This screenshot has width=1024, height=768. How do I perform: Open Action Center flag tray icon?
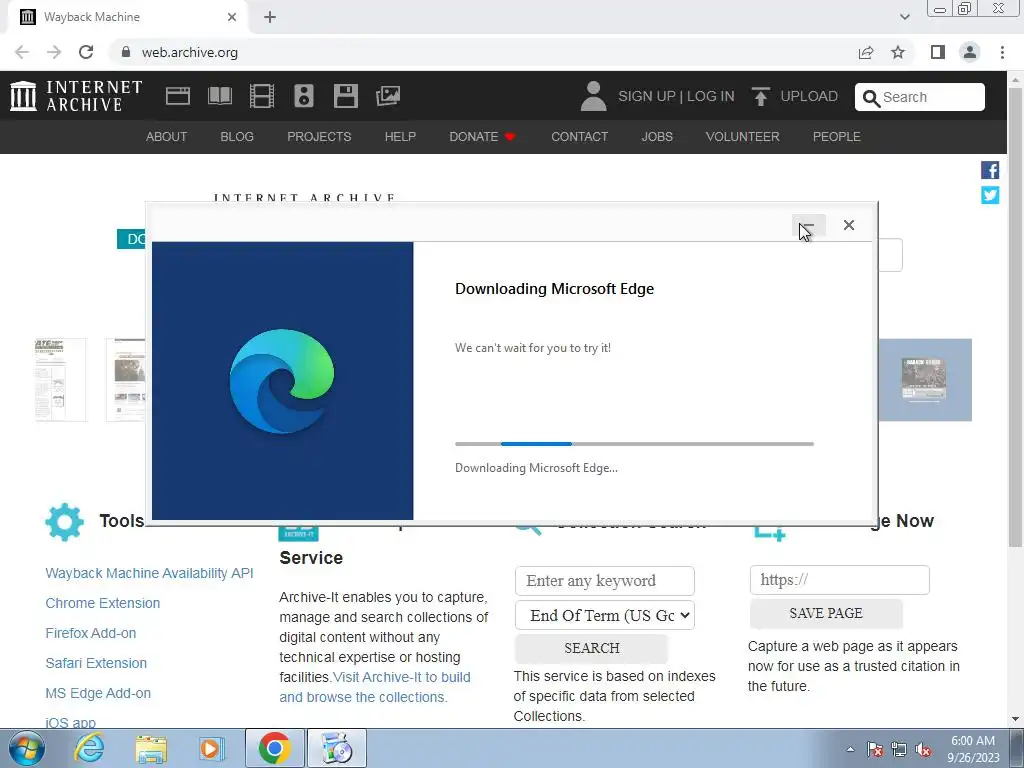click(875, 750)
